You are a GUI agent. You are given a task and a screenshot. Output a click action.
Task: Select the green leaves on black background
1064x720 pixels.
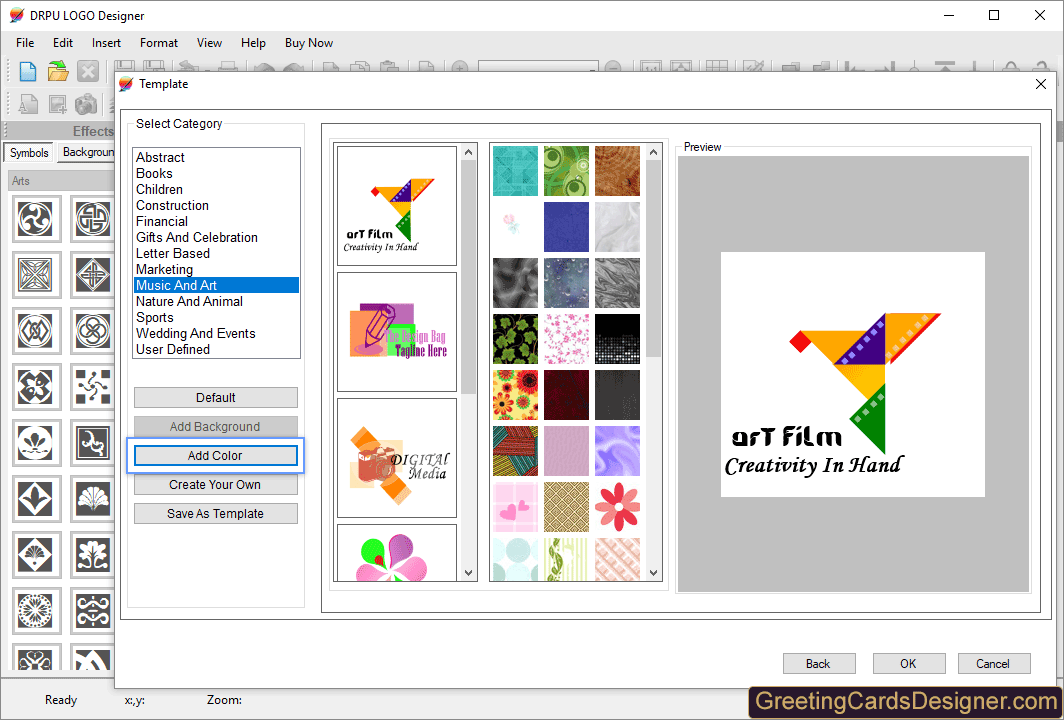[x=515, y=339]
